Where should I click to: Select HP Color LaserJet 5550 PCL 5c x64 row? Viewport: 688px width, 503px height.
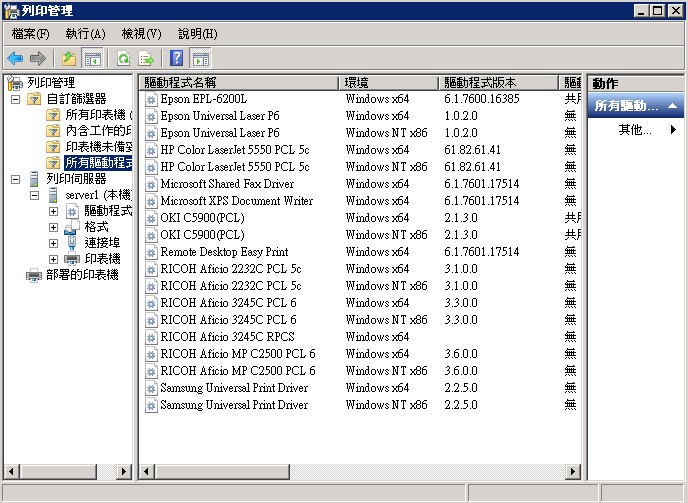pyautogui.click(x=361, y=150)
